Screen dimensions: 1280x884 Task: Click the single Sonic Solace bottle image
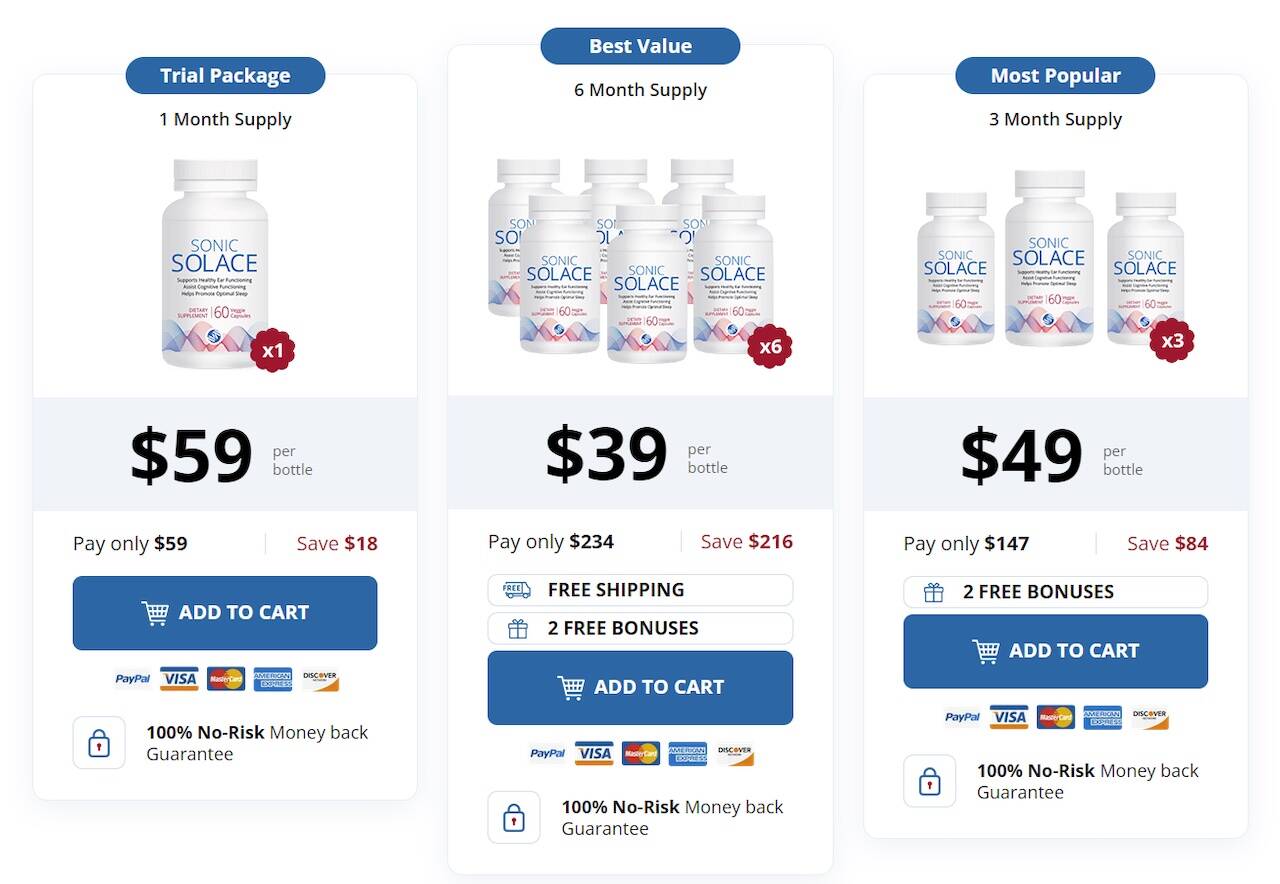click(x=215, y=263)
